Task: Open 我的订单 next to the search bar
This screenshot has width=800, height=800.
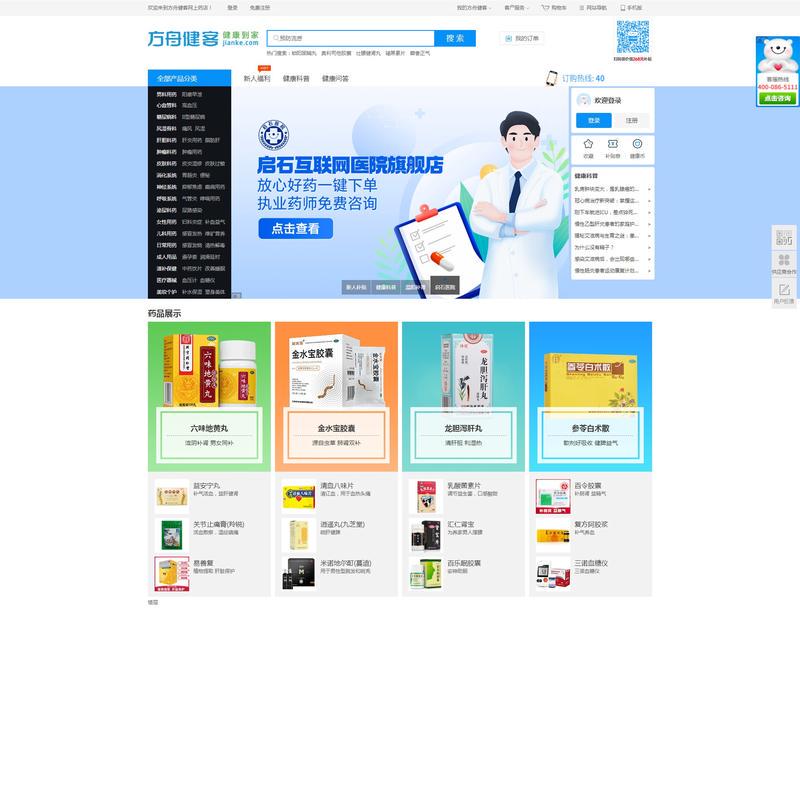Action: click(x=521, y=38)
